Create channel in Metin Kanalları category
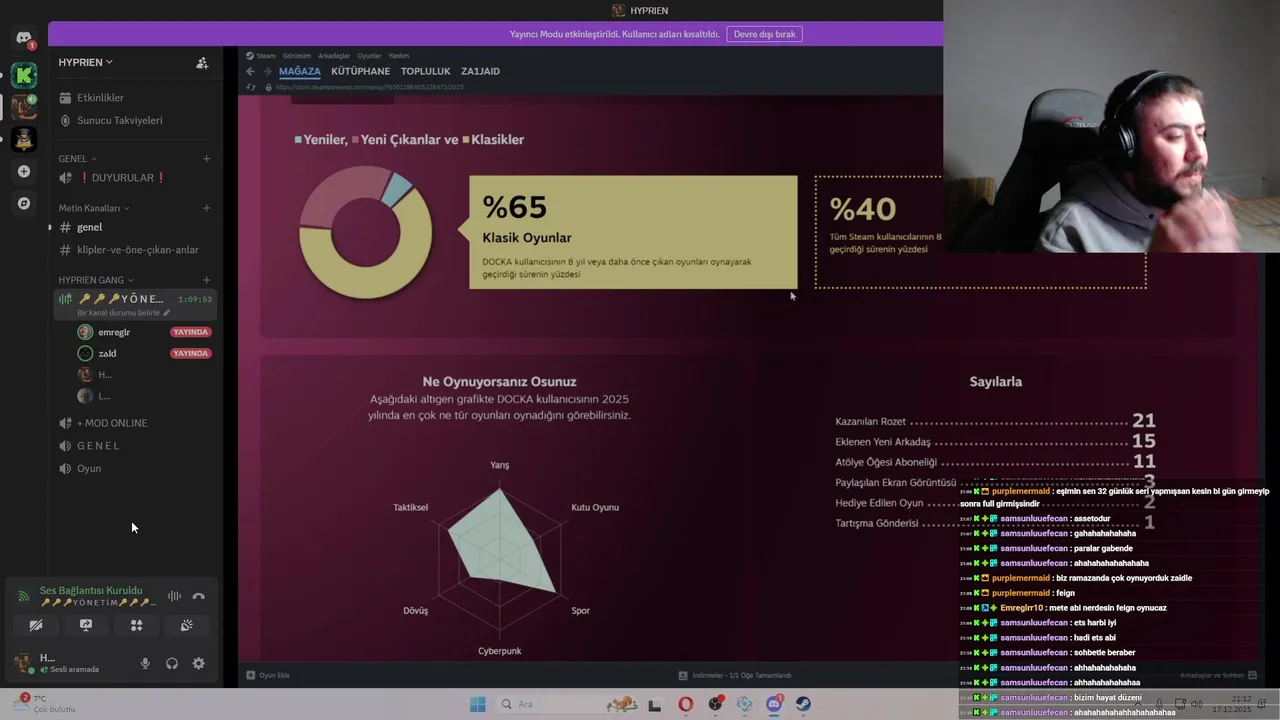Screen dimensions: 1280x720 (x=207, y=208)
